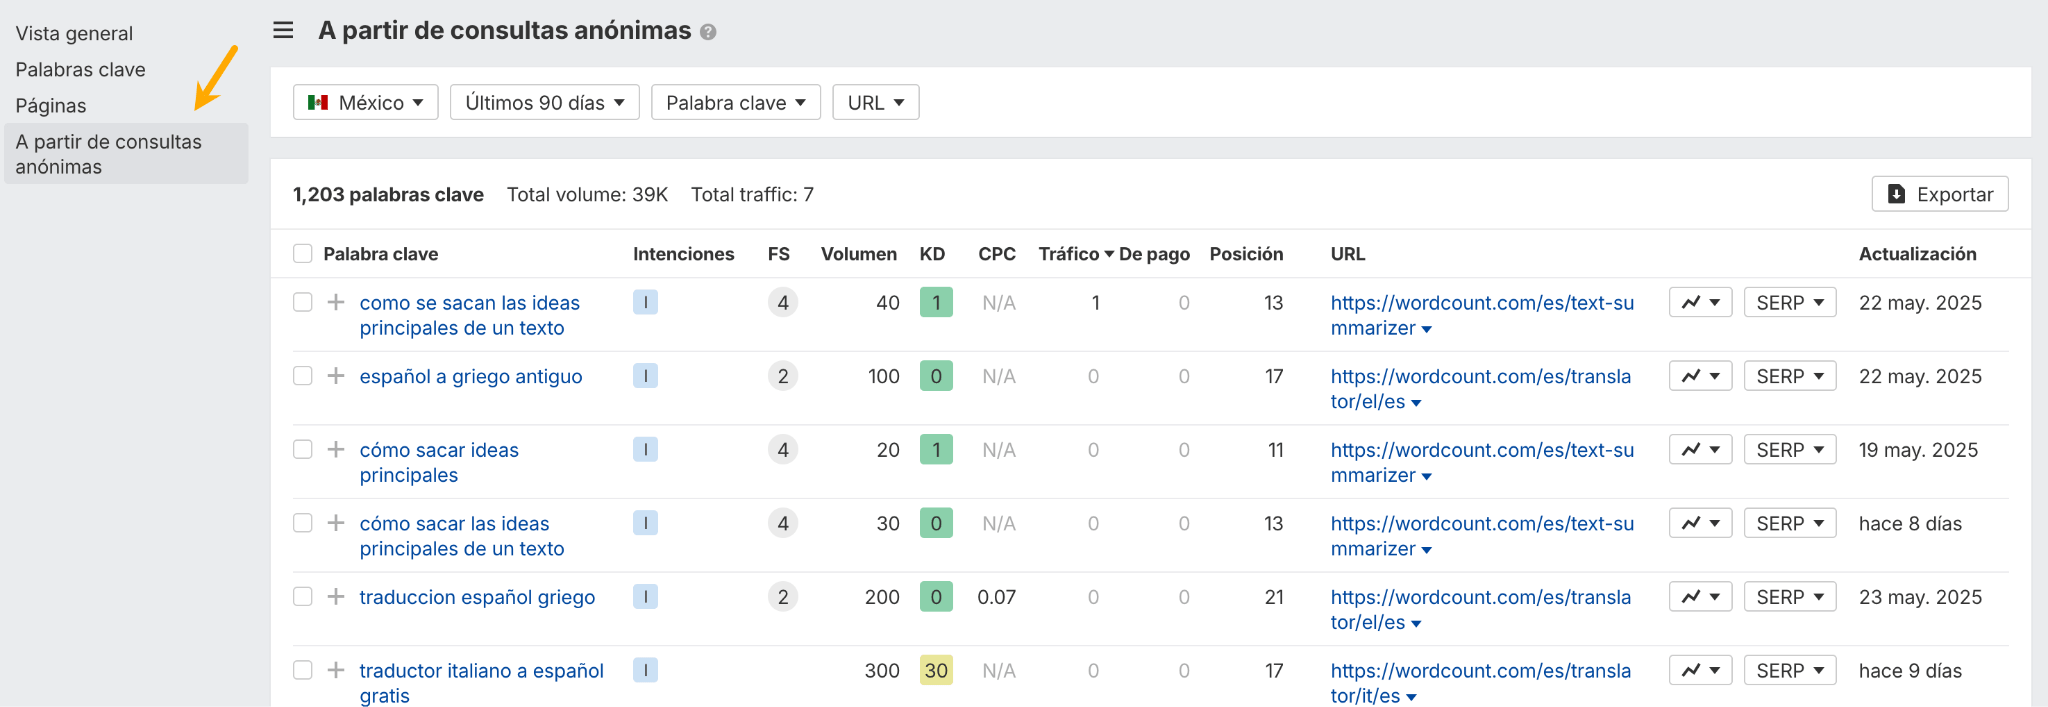Select checkbox for 'traduccion español griego' row
2048x707 pixels.
(303, 597)
